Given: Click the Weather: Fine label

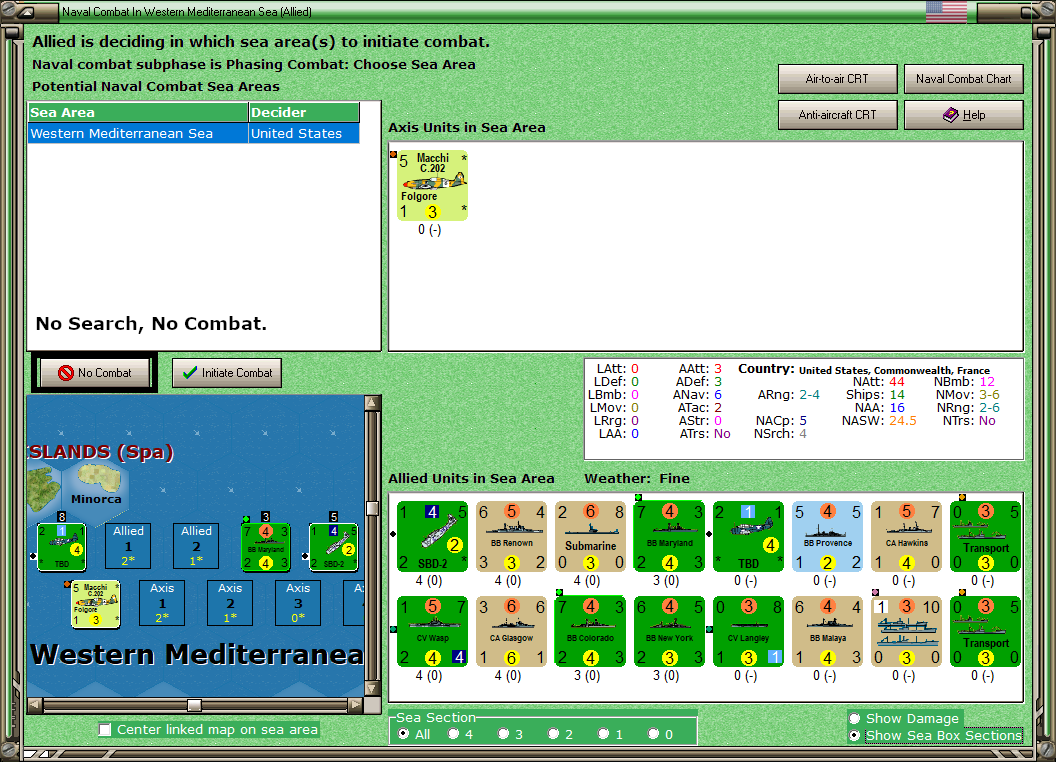Looking at the screenshot, I should coord(636,478).
